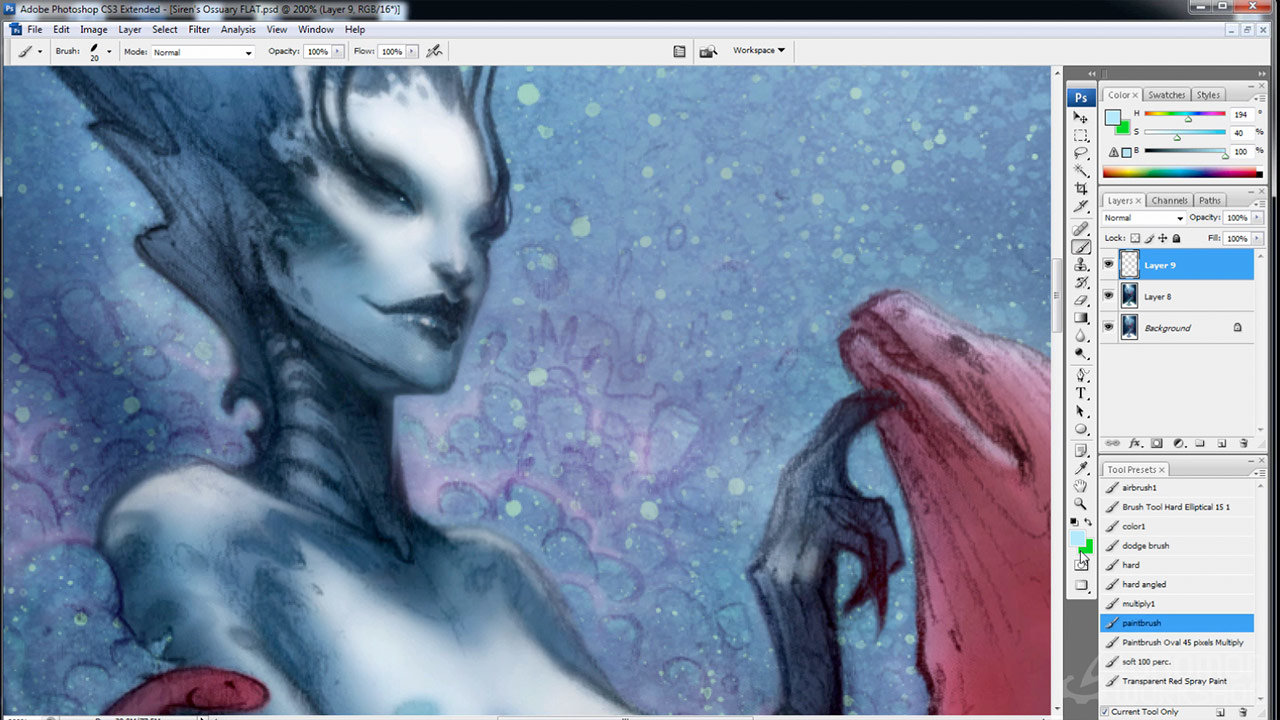Select the Rectangular Marquee tool

coord(1081,136)
